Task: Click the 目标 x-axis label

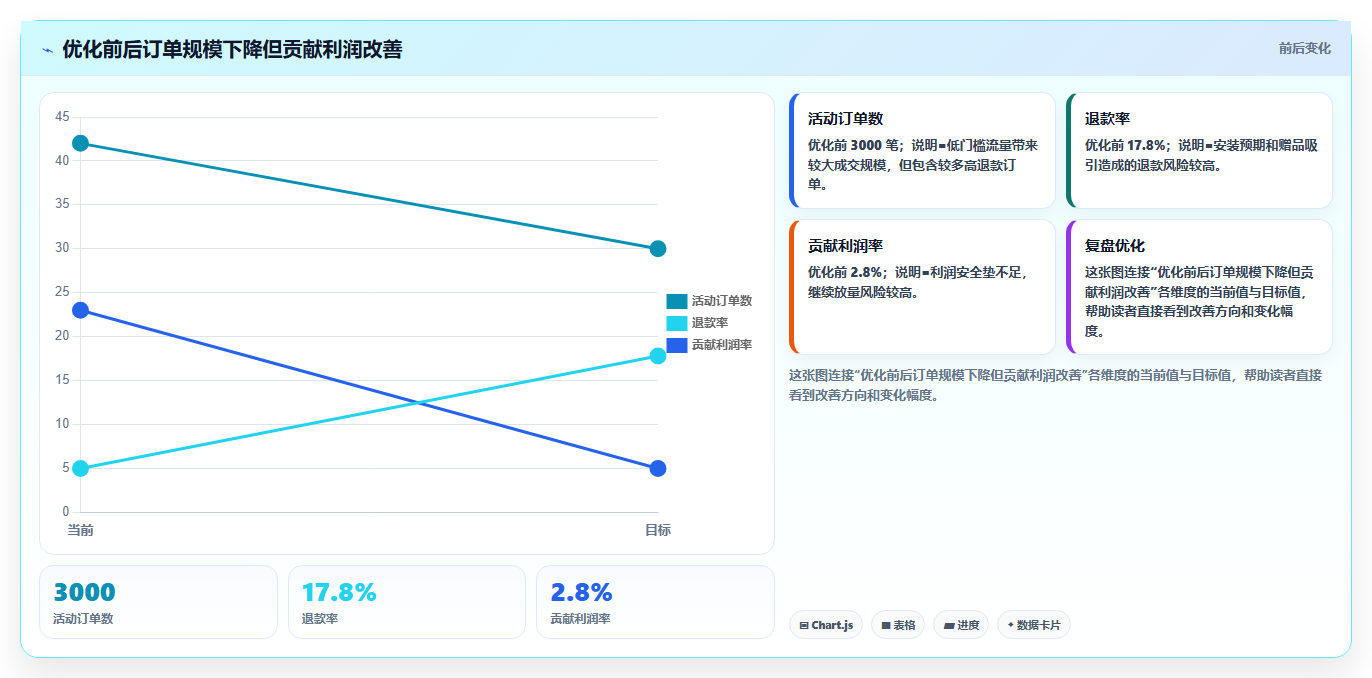Action: (x=658, y=530)
